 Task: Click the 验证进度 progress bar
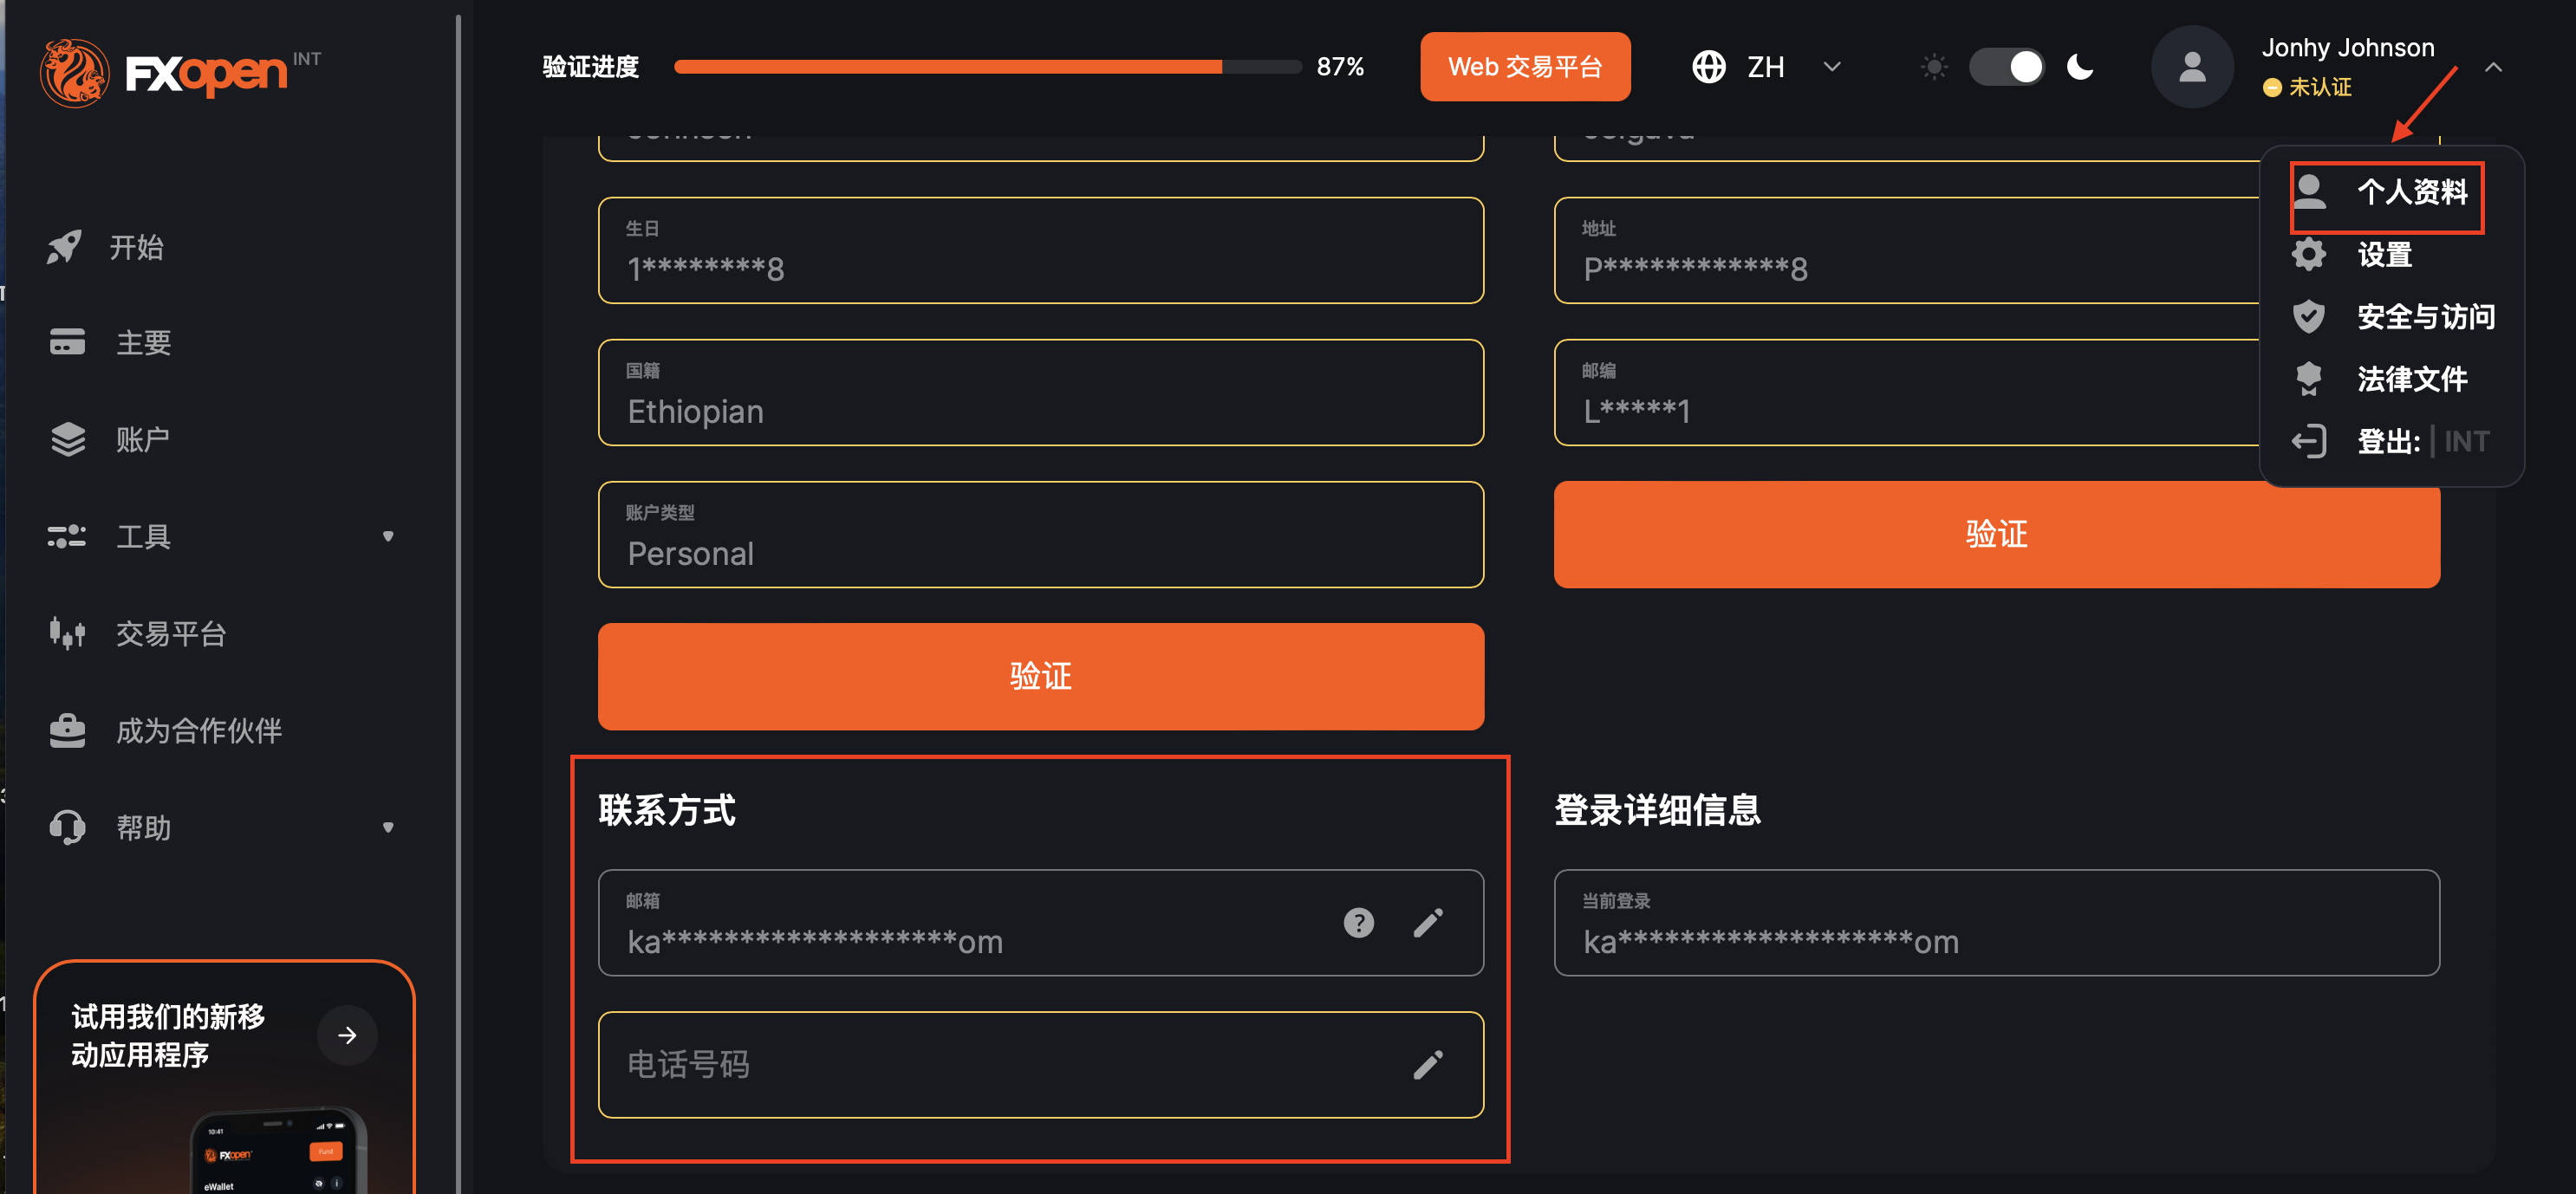(987, 67)
